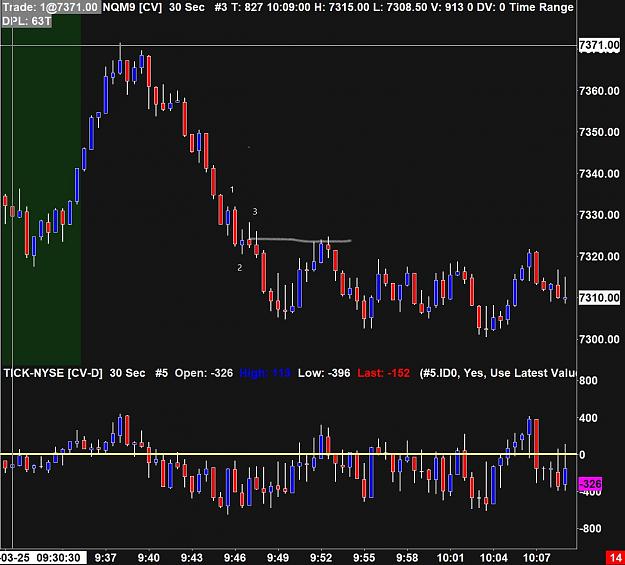Click the 9:58 time axis label
Image resolution: width=625 pixels, height=565 pixels.
[407, 557]
